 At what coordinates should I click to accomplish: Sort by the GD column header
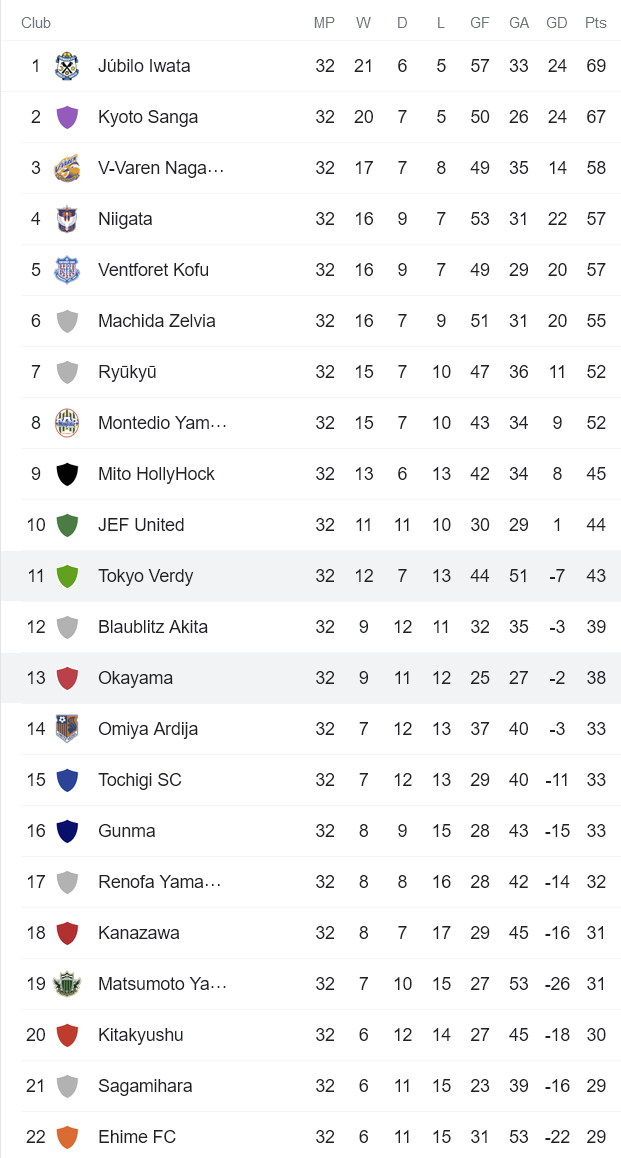click(557, 22)
